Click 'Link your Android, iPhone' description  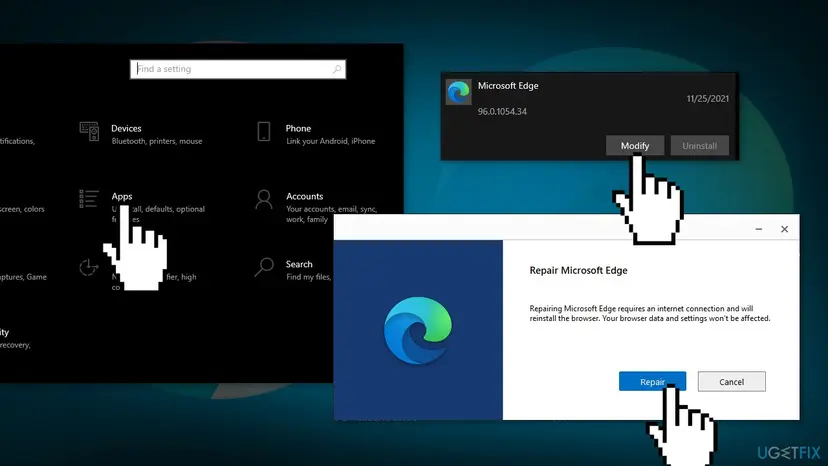click(x=331, y=141)
